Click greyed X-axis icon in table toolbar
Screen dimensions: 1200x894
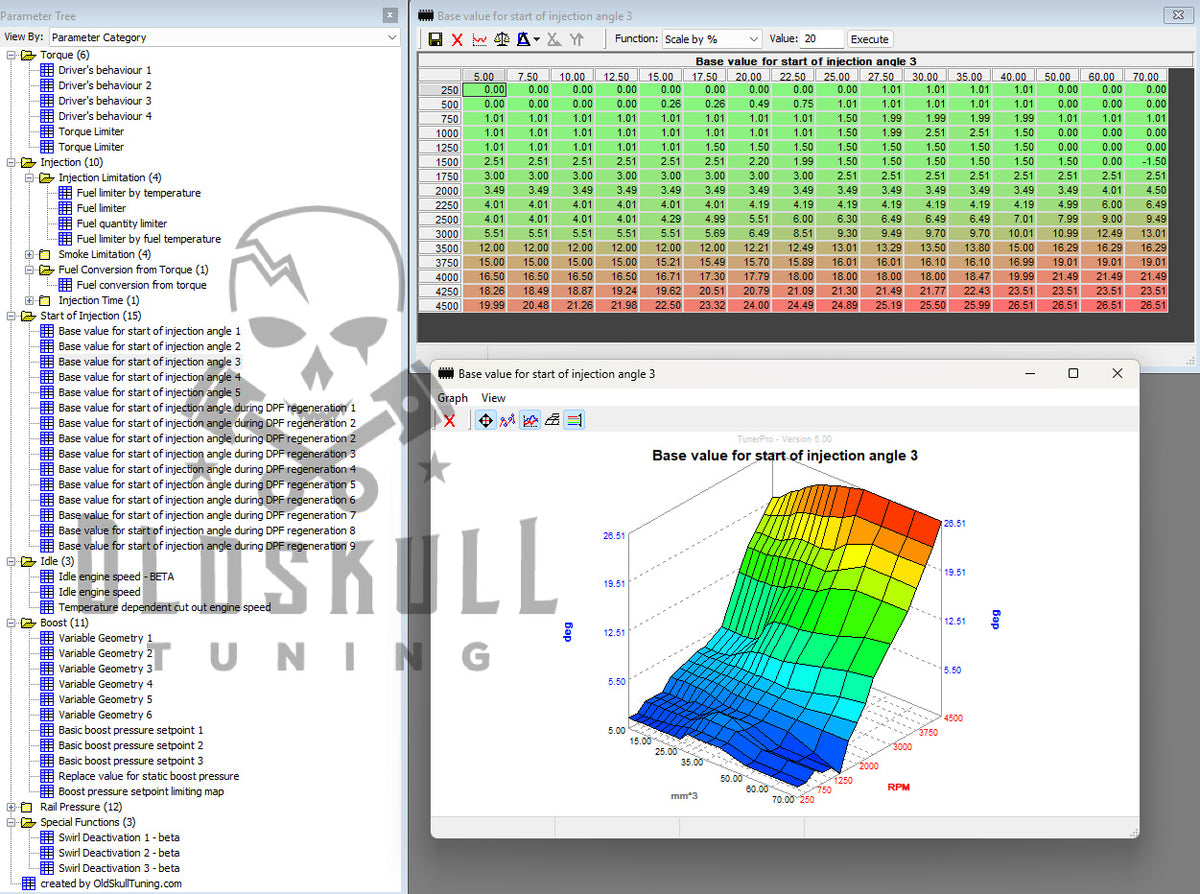554,39
